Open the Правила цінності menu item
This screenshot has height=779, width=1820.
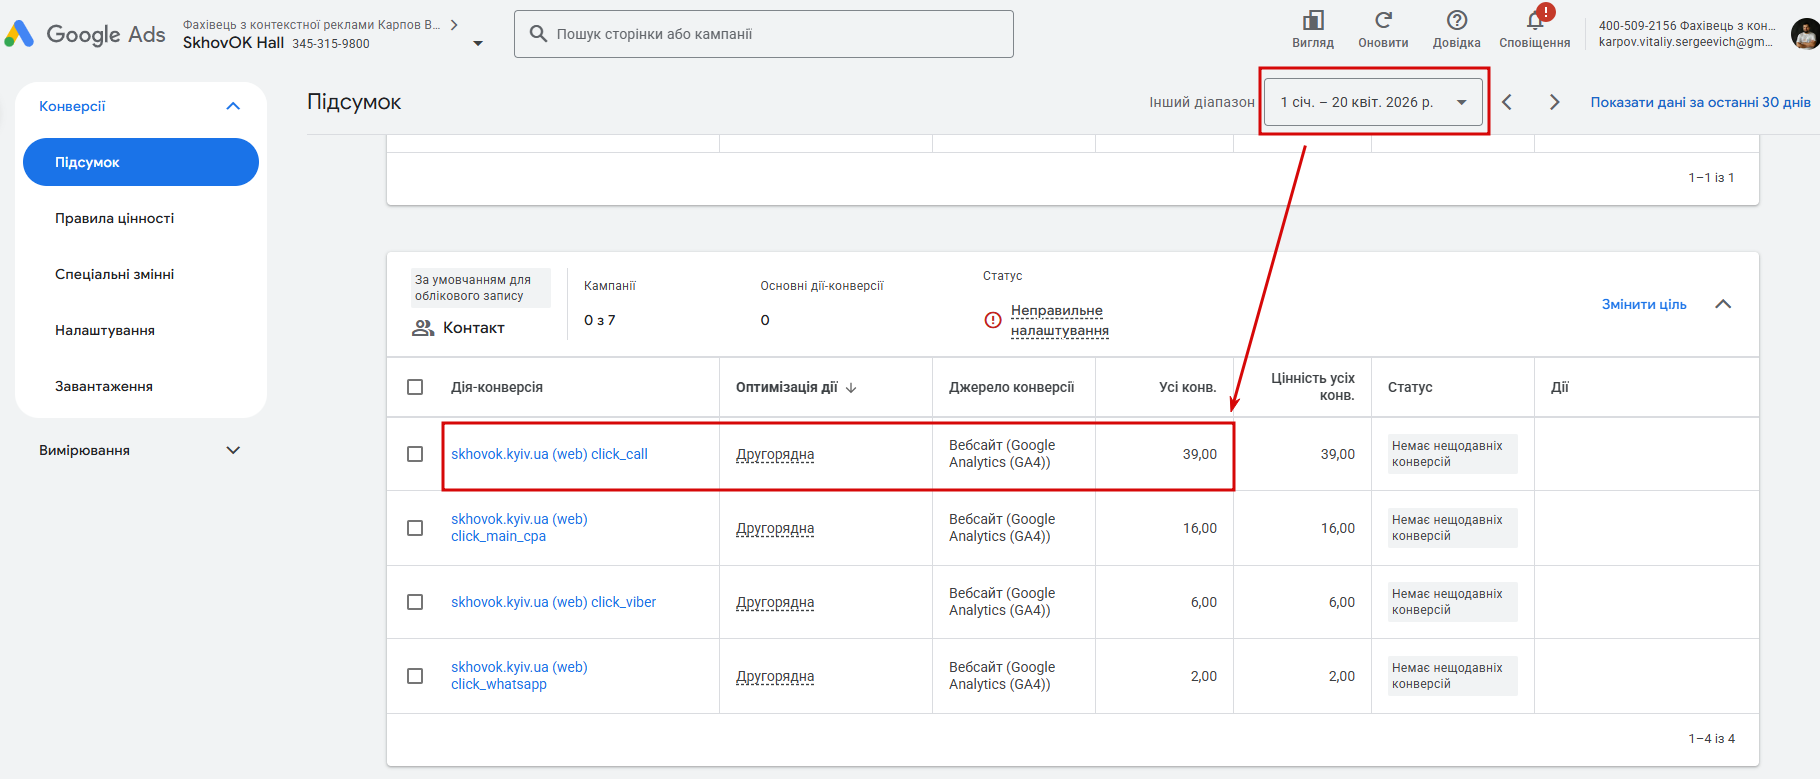coord(115,218)
